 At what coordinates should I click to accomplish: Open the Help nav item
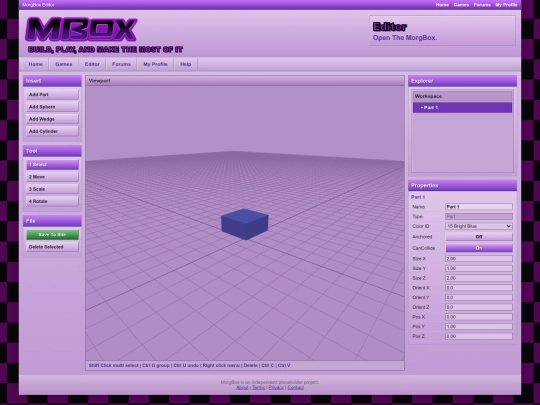186,64
